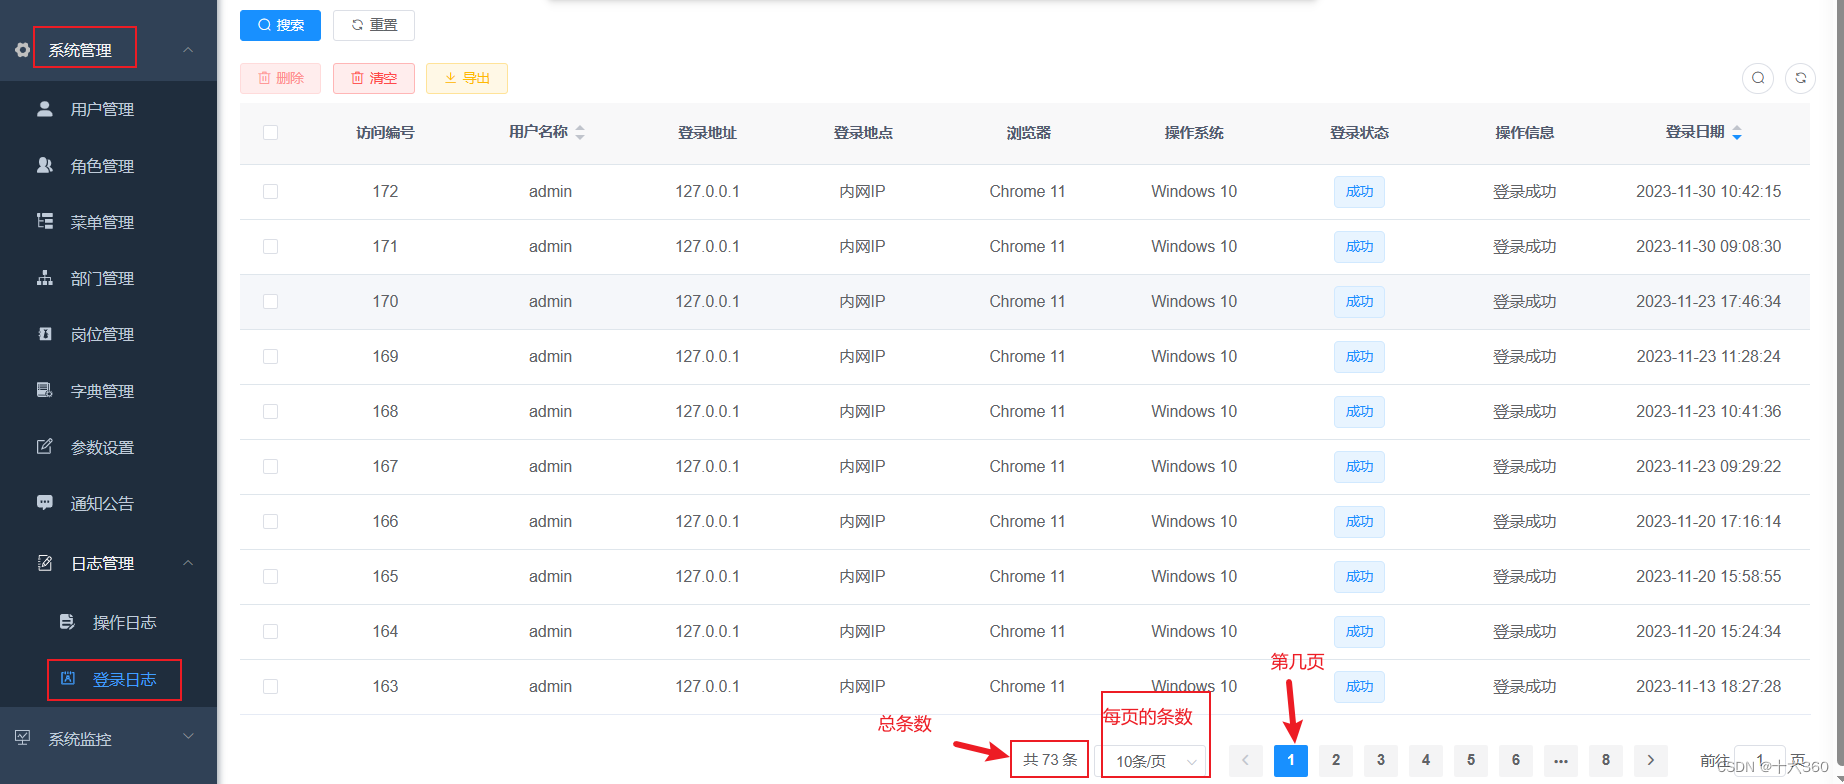Click the 成功 tag in row 172
The width and height of the screenshot is (1844, 784).
[1359, 191]
